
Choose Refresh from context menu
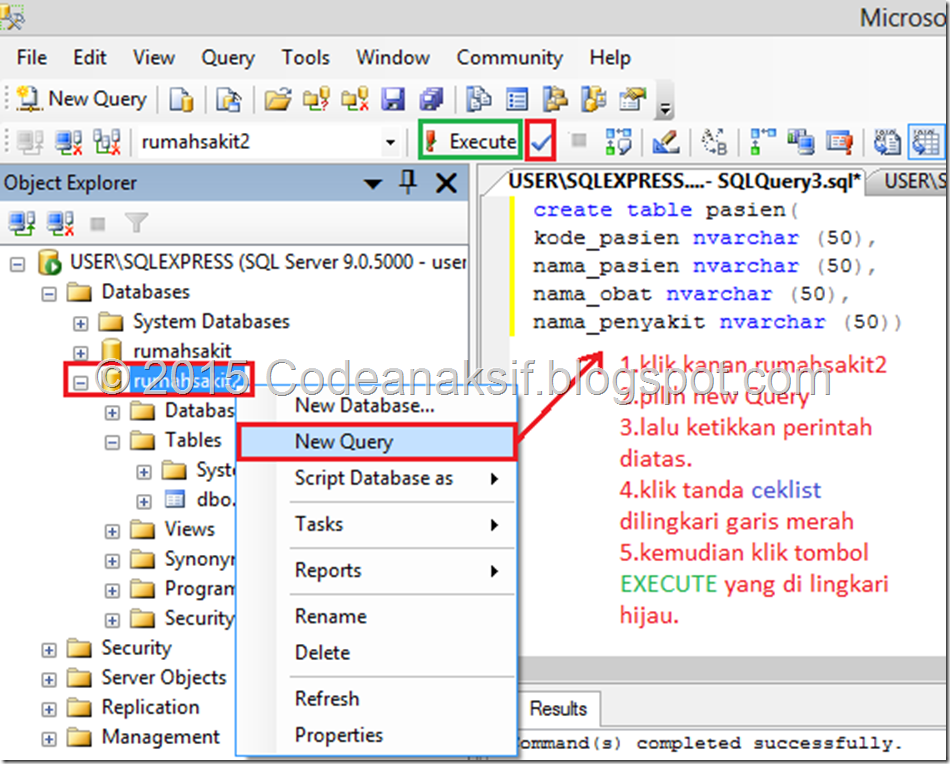376,699
